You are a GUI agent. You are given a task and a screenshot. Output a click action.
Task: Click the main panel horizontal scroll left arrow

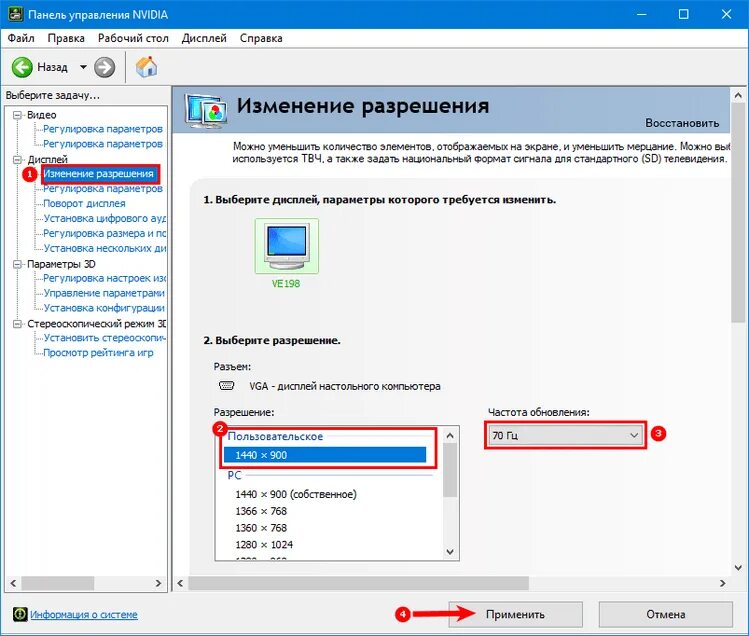pyautogui.click(x=180, y=583)
